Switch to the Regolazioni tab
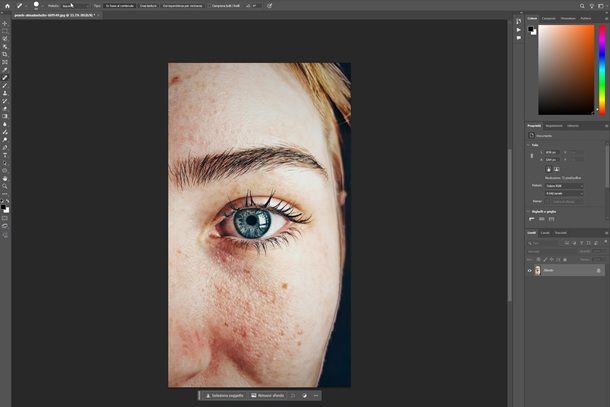 (554, 126)
